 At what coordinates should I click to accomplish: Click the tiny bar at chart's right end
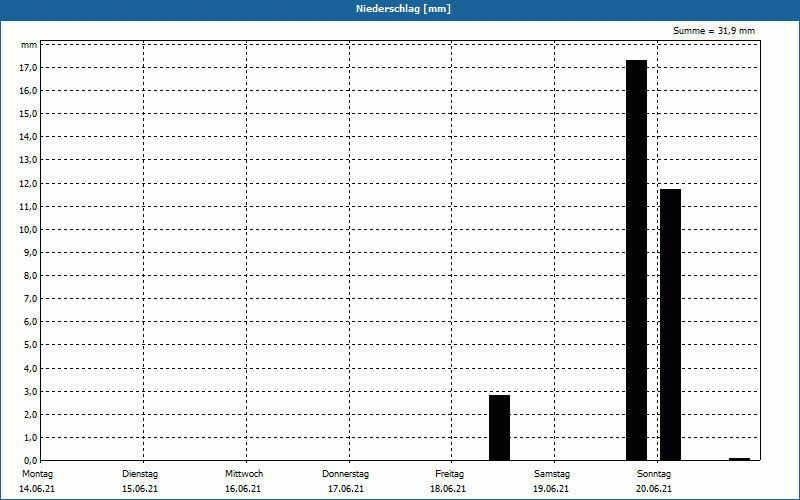tap(739, 459)
